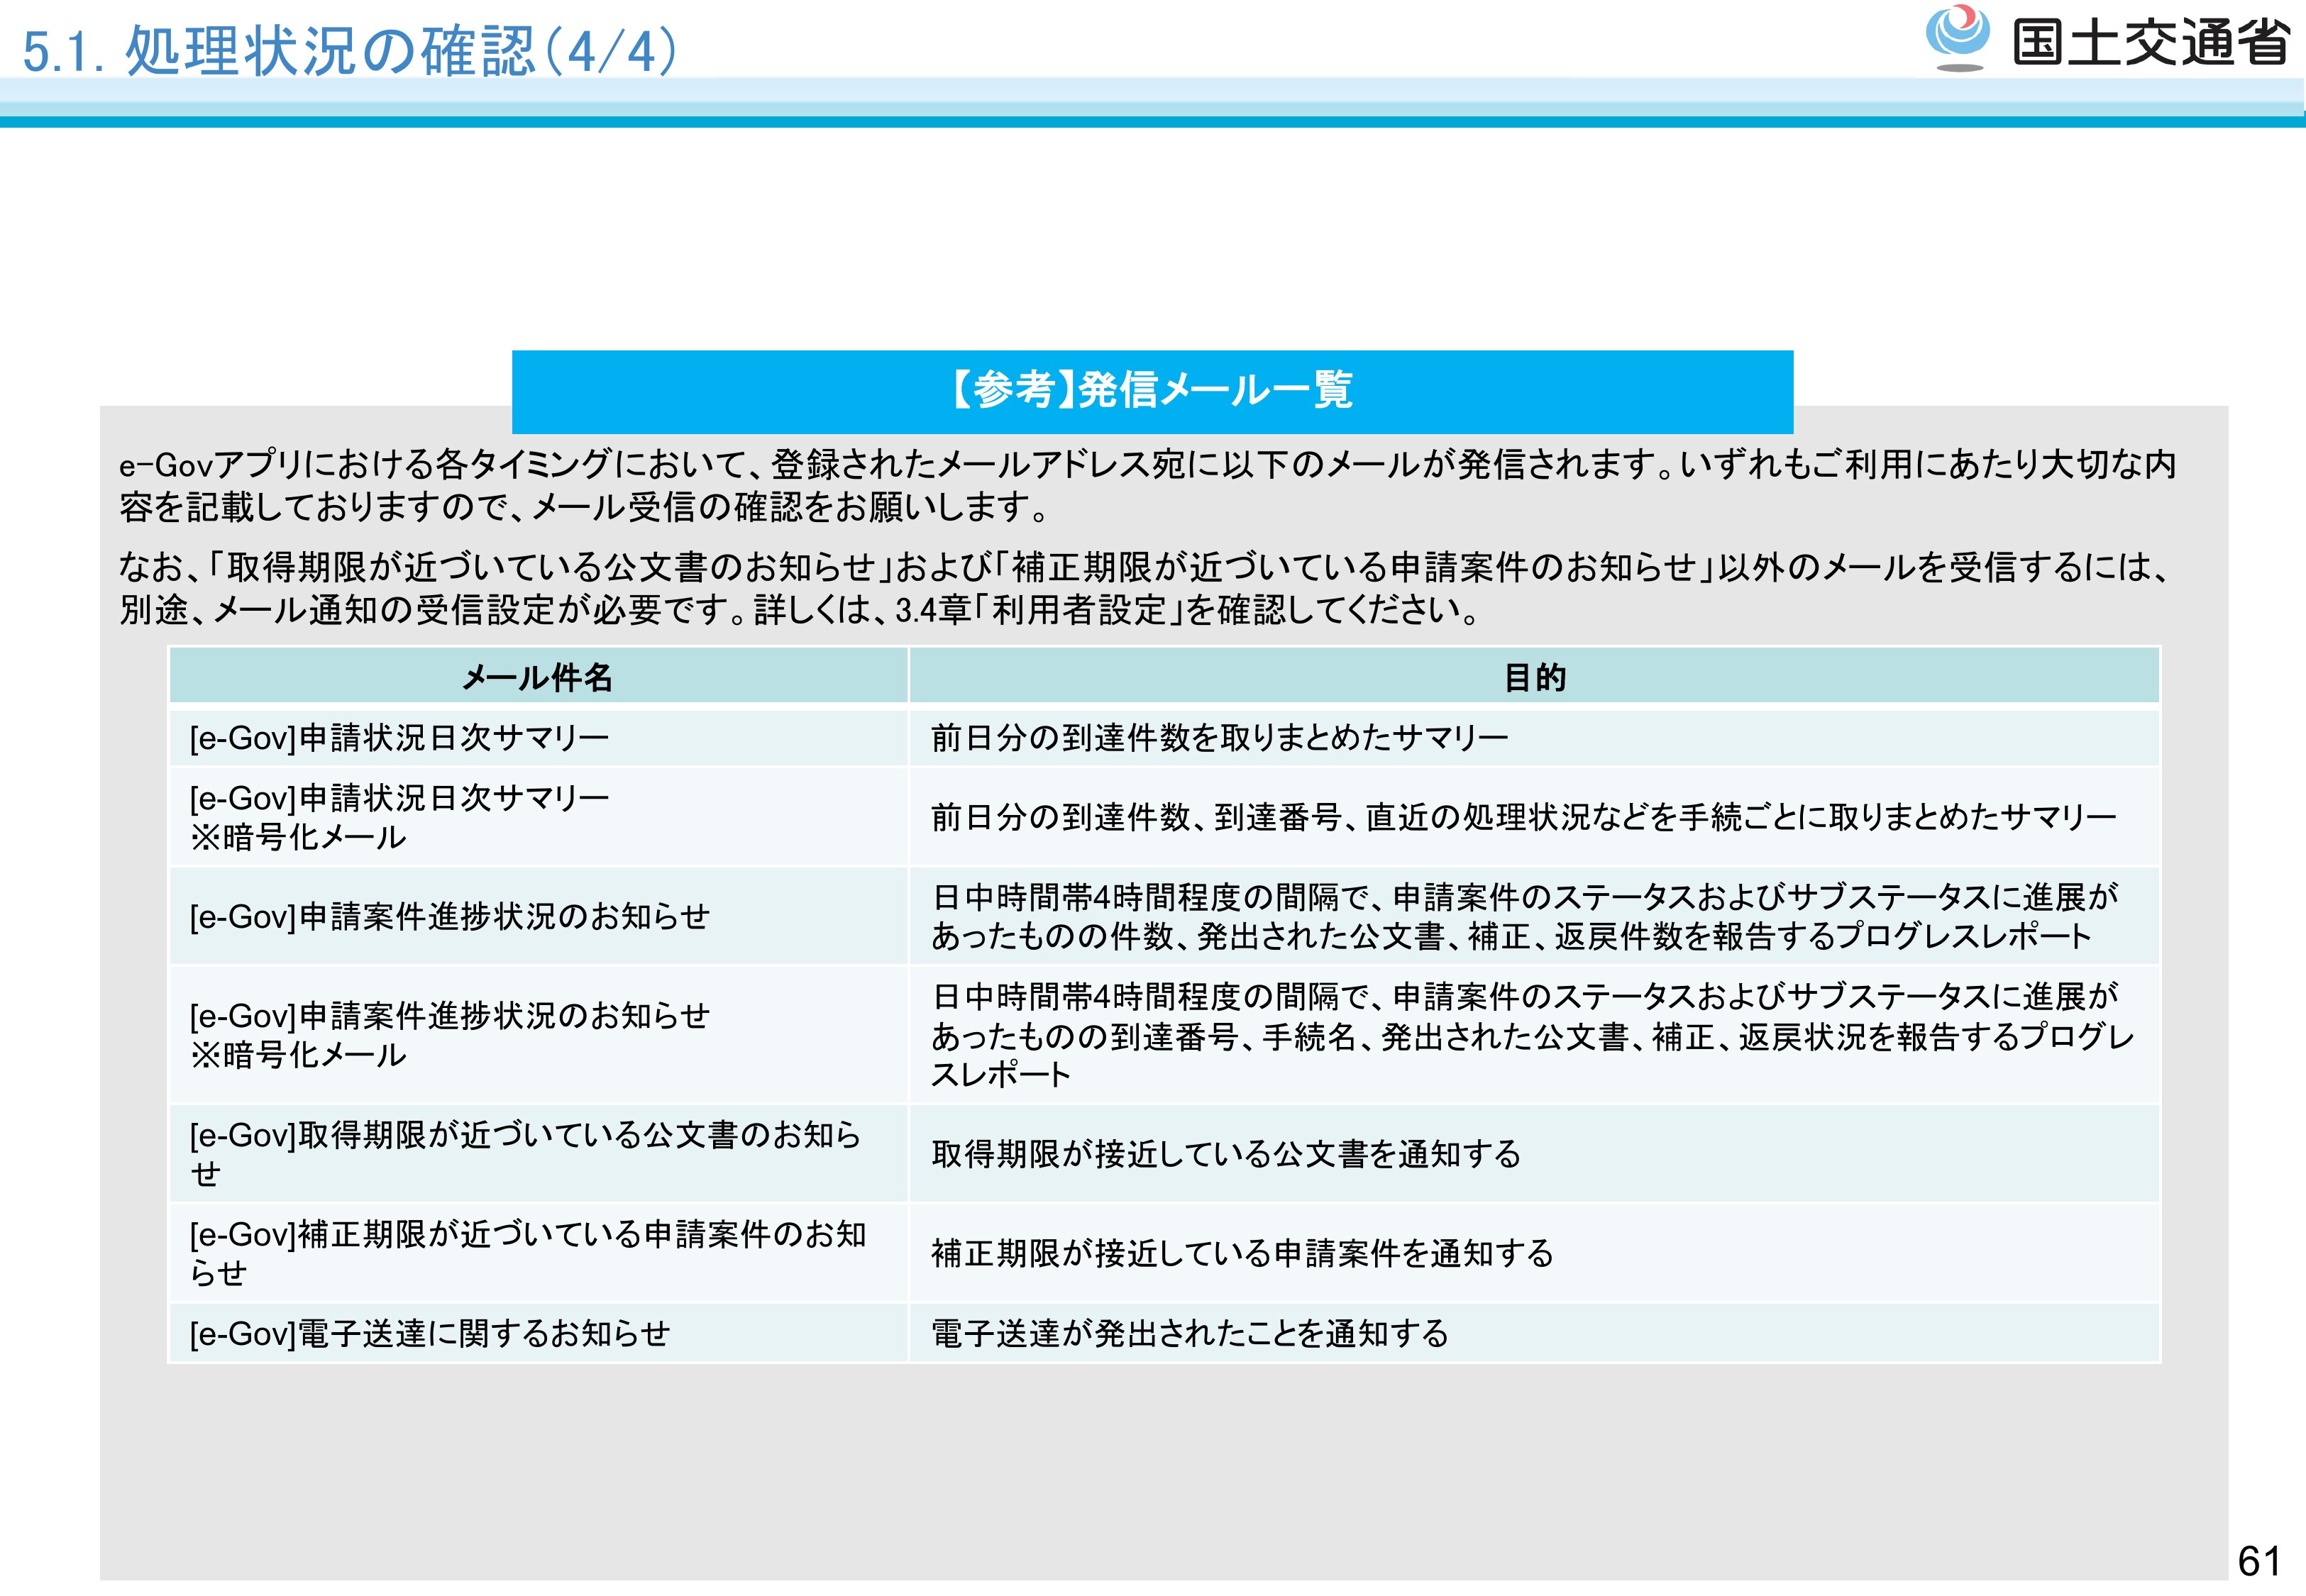Click the 国土交通省 logo icon
This screenshot has height=1596, width=2306.
point(1957,37)
